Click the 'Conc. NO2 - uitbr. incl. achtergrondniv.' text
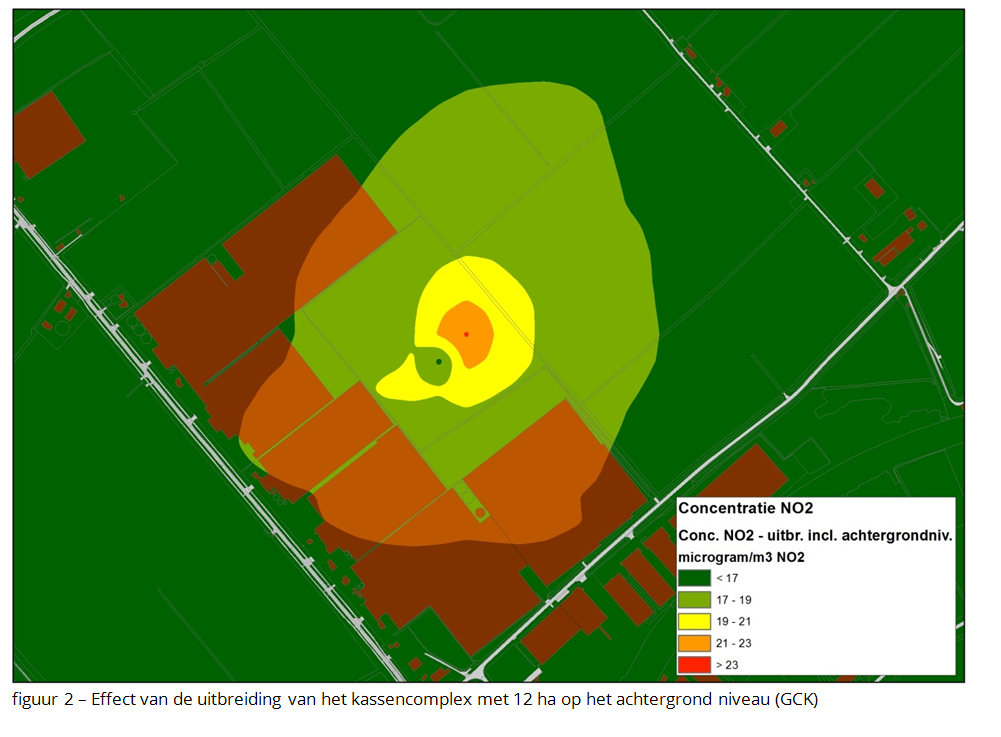This screenshot has width=1001, height=737. tap(815, 535)
